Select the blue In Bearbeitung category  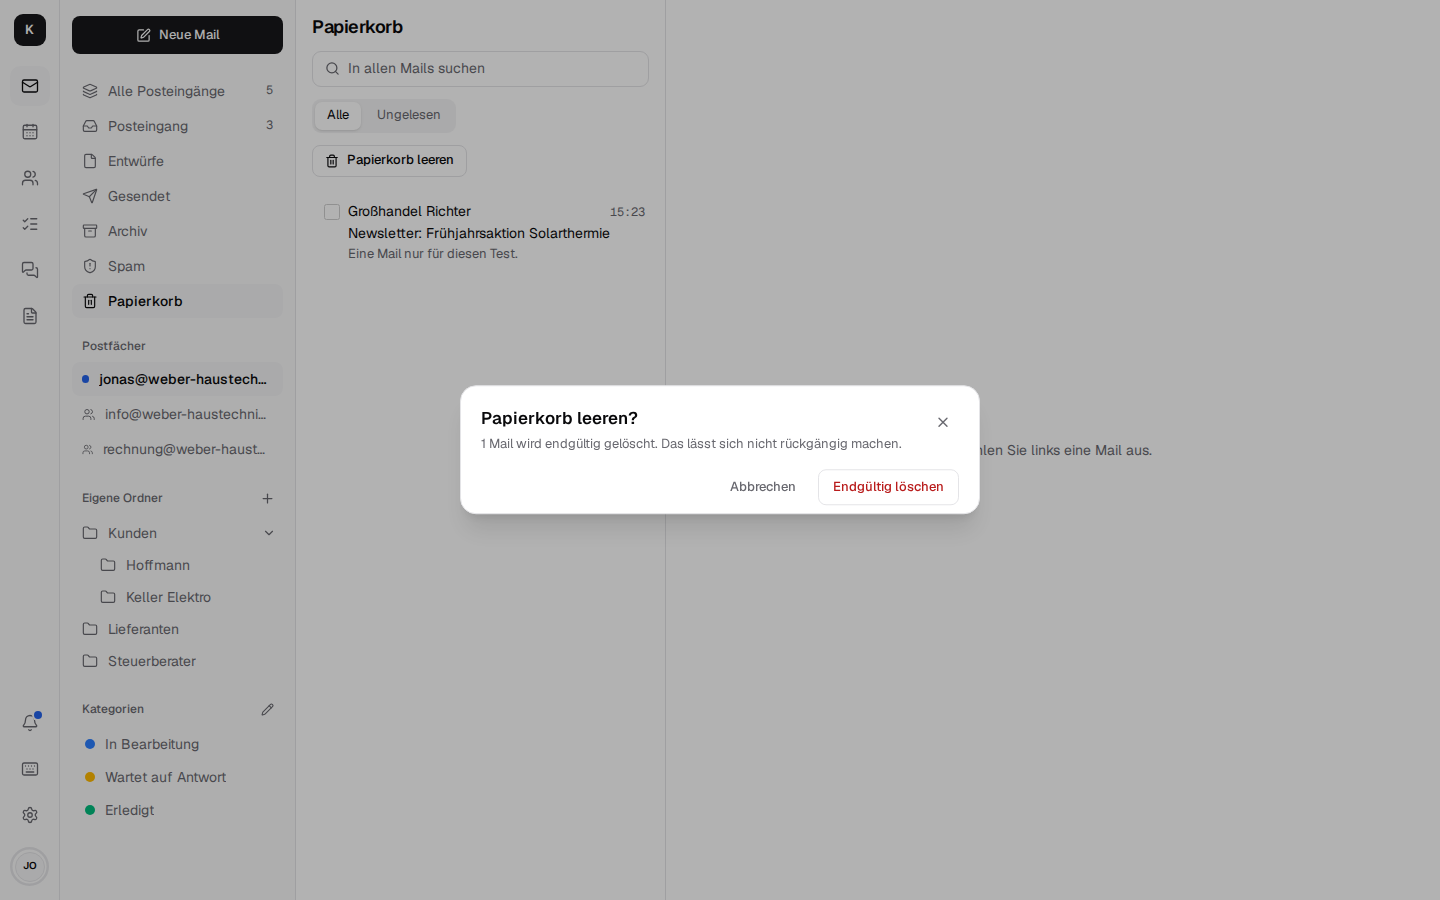(x=177, y=744)
